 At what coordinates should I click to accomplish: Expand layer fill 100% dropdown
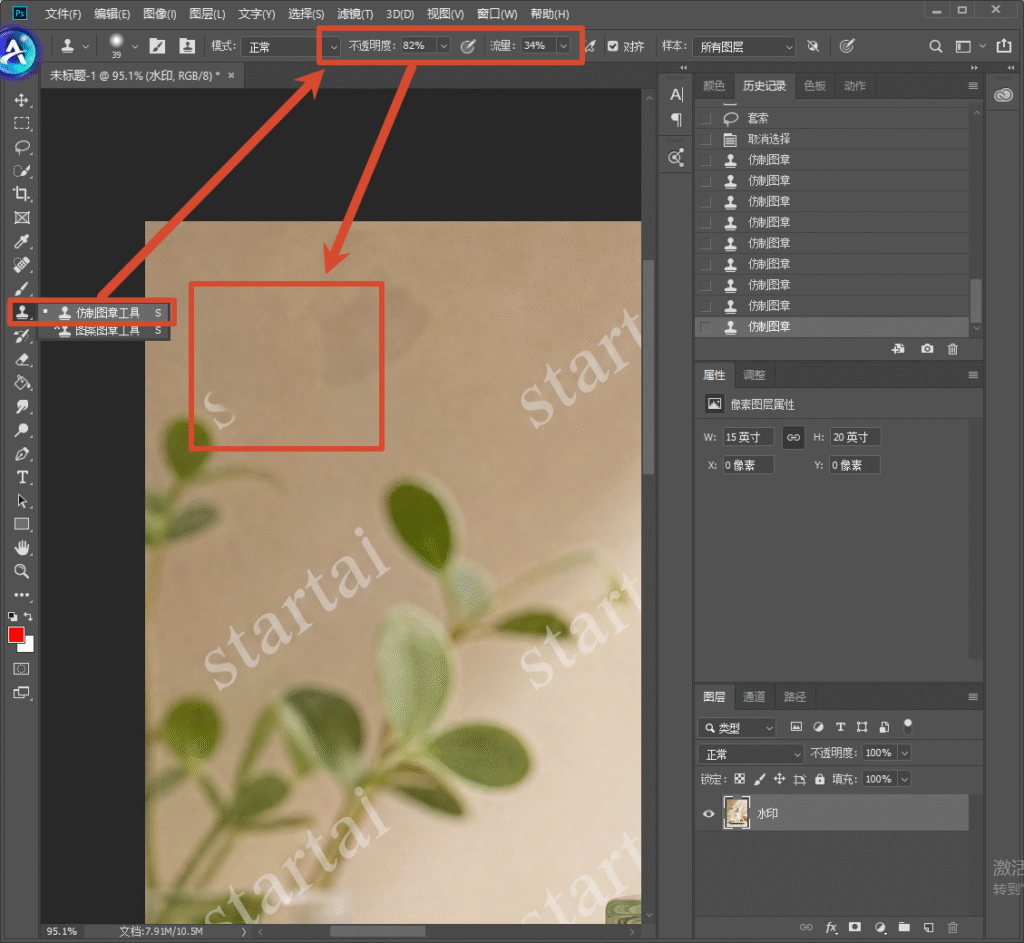904,779
